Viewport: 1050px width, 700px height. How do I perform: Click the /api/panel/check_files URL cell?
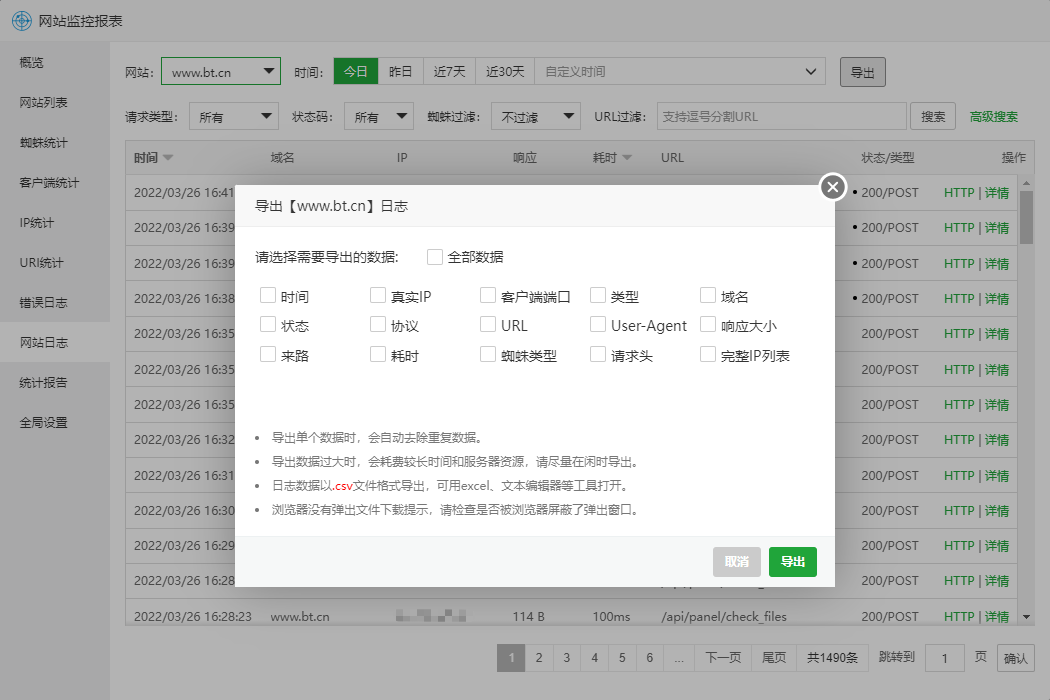(x=724, y=616)
